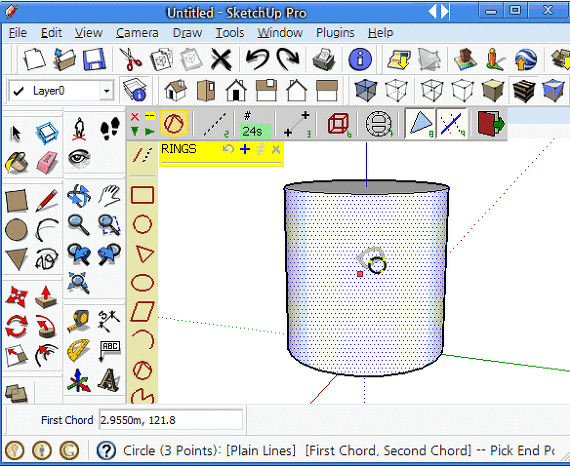Click the blue plus in RINGS palette
The height and width of the screenshot is (468, 570).
tap(245, 149)
